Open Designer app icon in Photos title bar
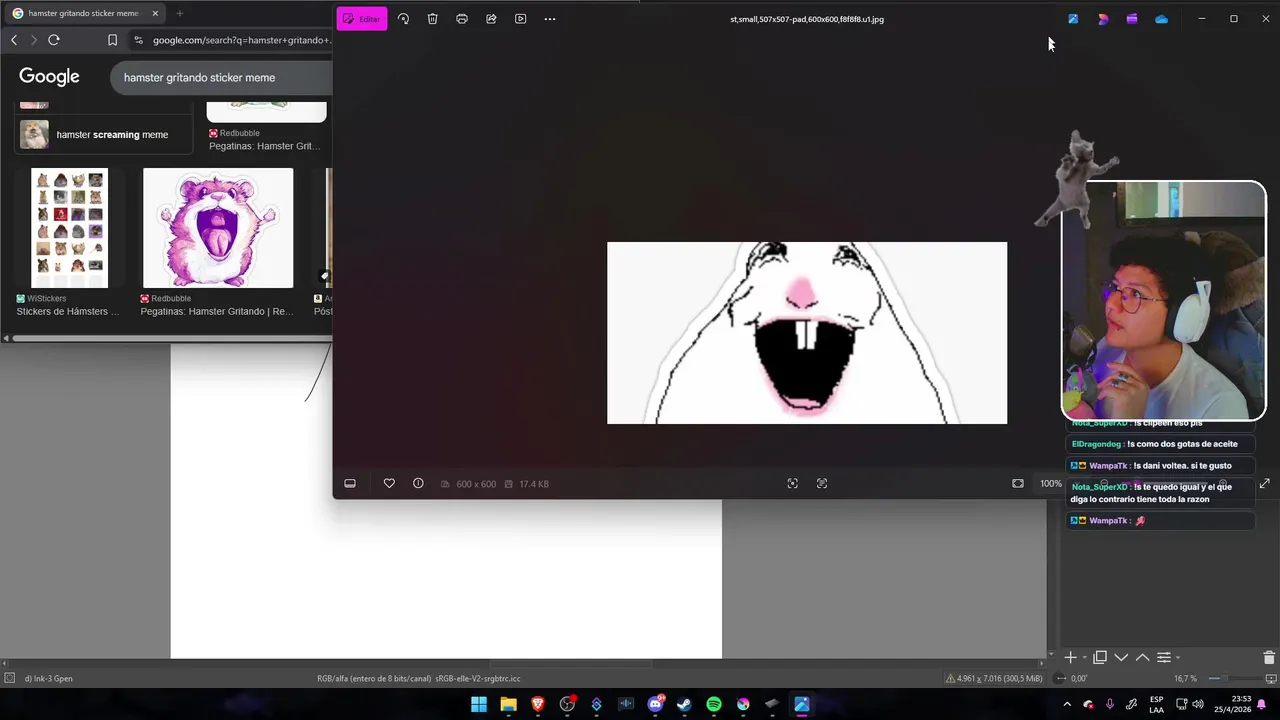1280x720 pixels. [x=1103, y=19]
